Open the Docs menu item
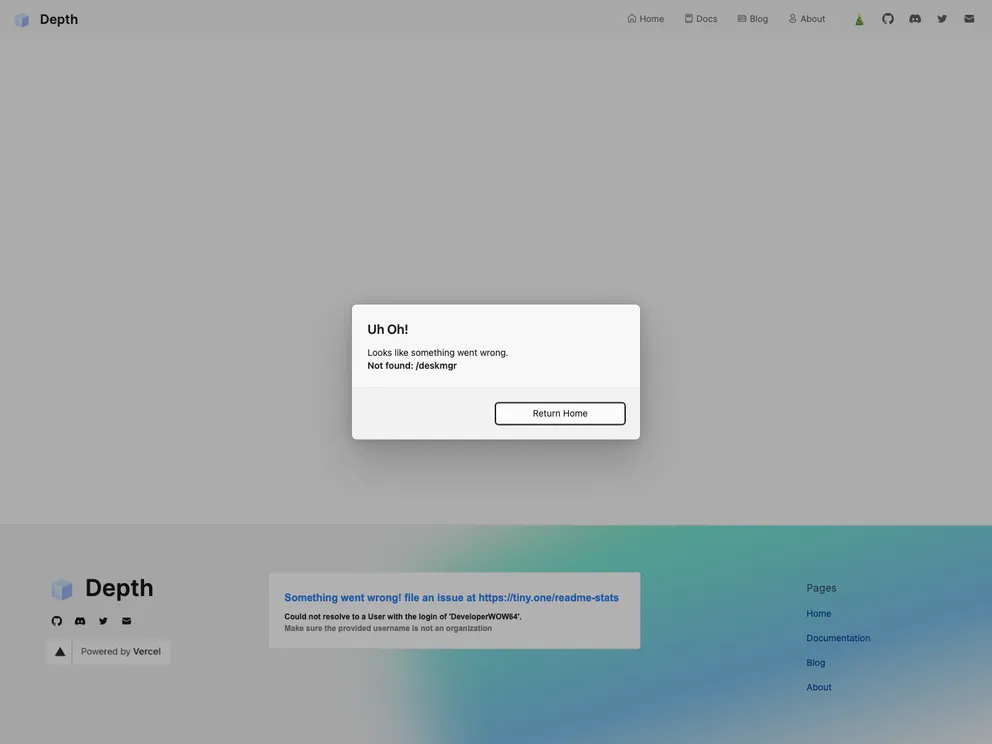Image resolution: width=992 pixels, height=744 pixels. coord(701,18)
